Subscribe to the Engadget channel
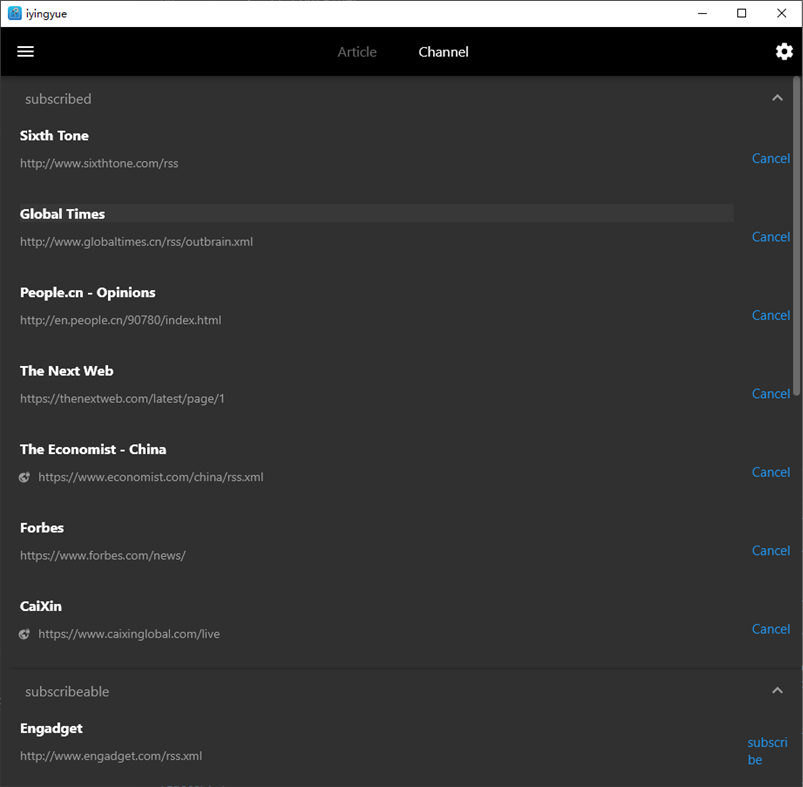The height and width of the screenshot is (787, 803). [767, 751]
